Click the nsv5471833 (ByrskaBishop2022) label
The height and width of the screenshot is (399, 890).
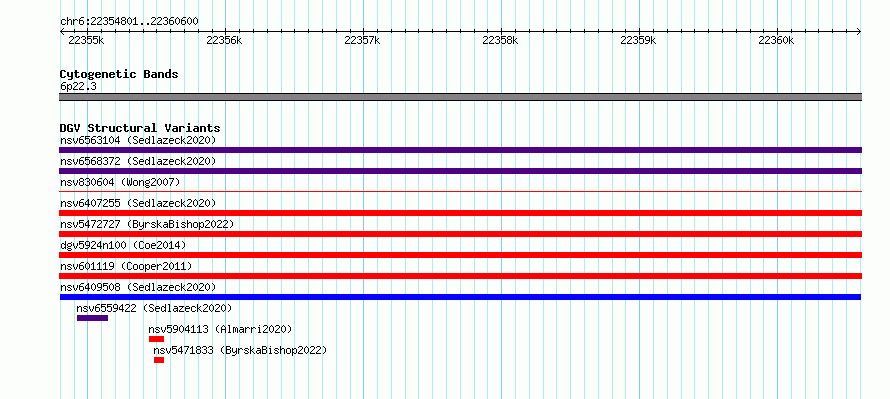tap(240, 350)
